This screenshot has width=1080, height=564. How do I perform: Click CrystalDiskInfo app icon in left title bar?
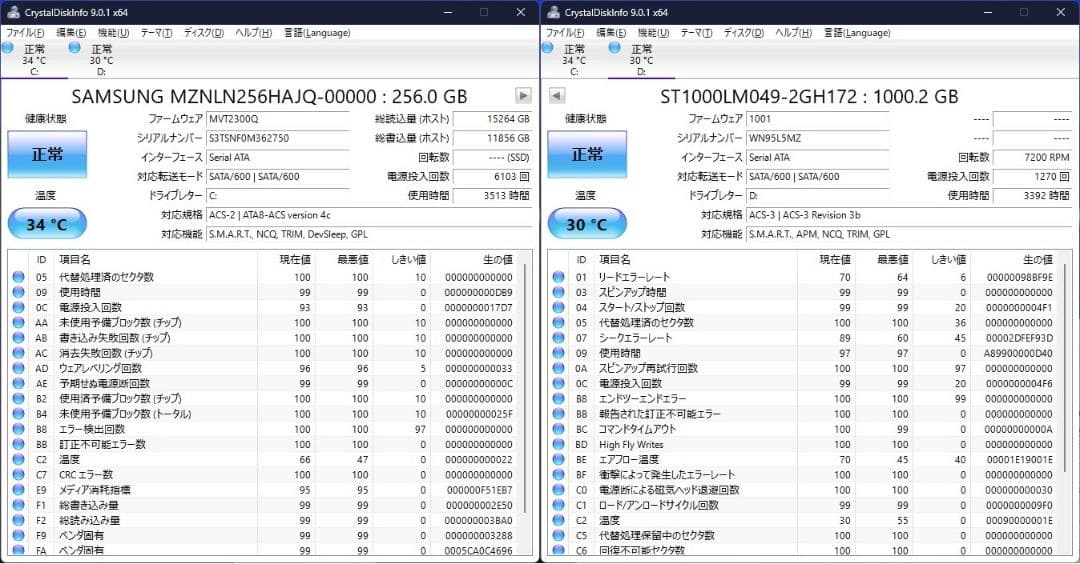pos(12,12)
